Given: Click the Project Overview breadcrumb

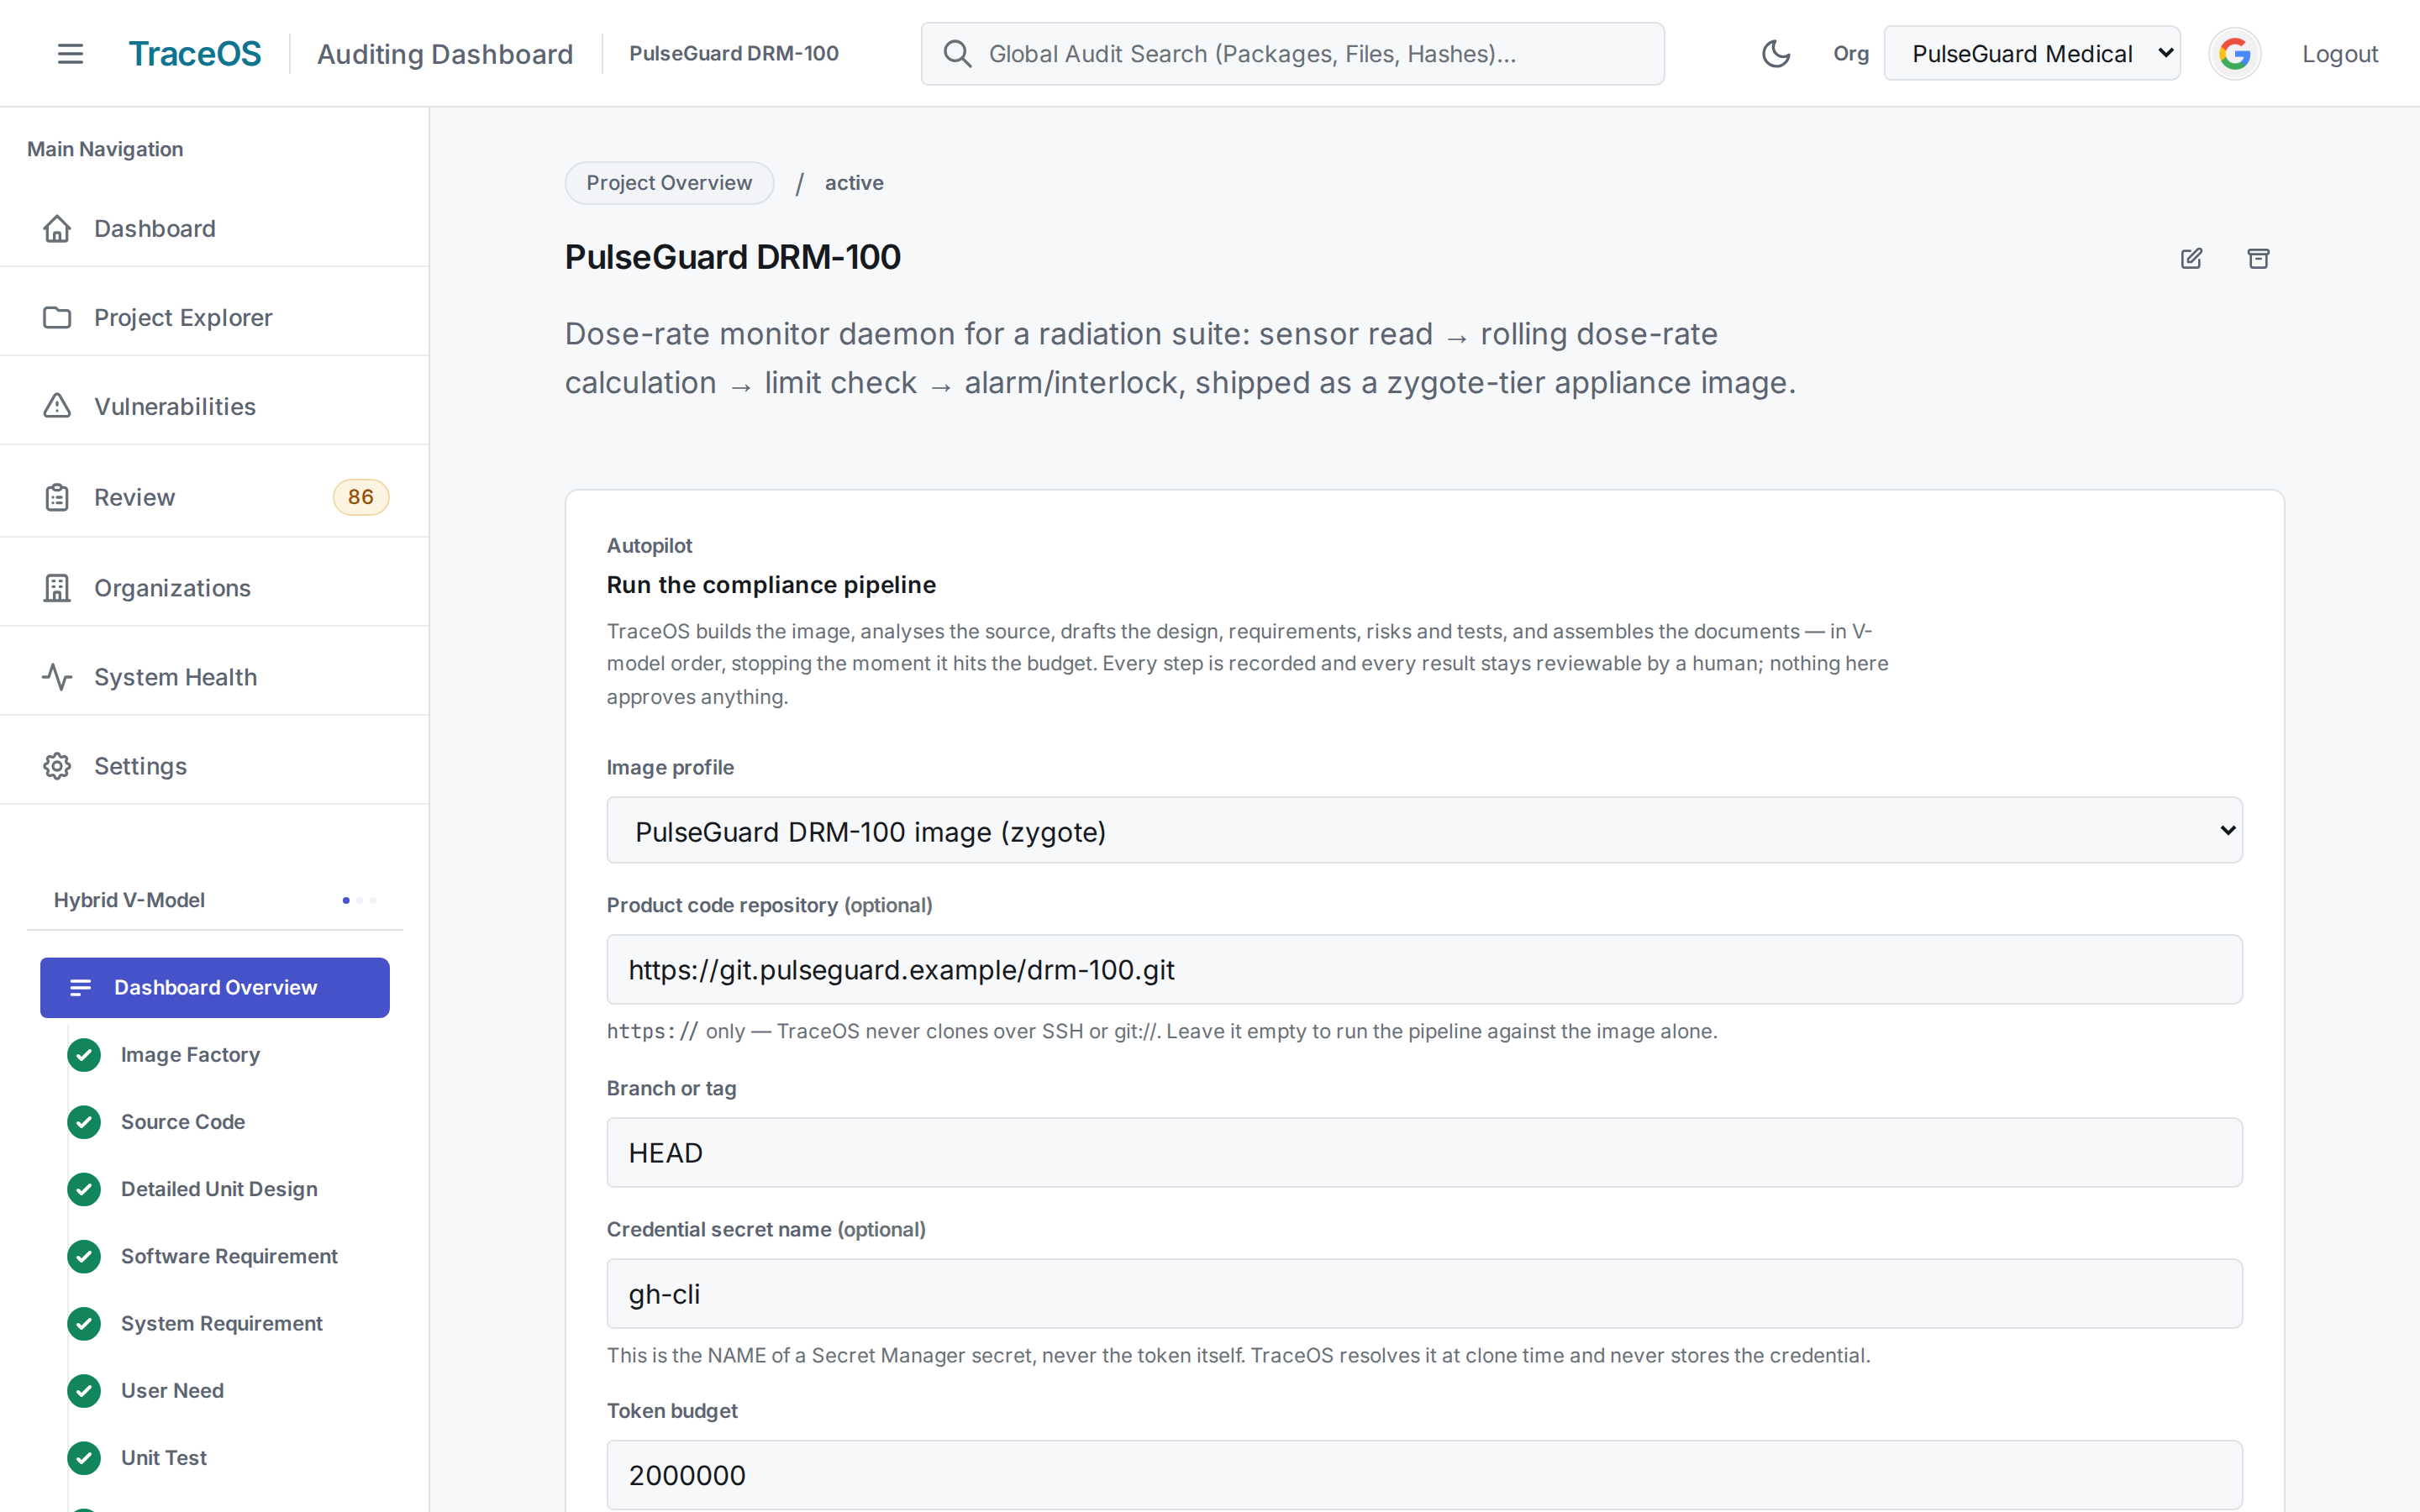Looking at the screenshot, I should click(669, 183).
